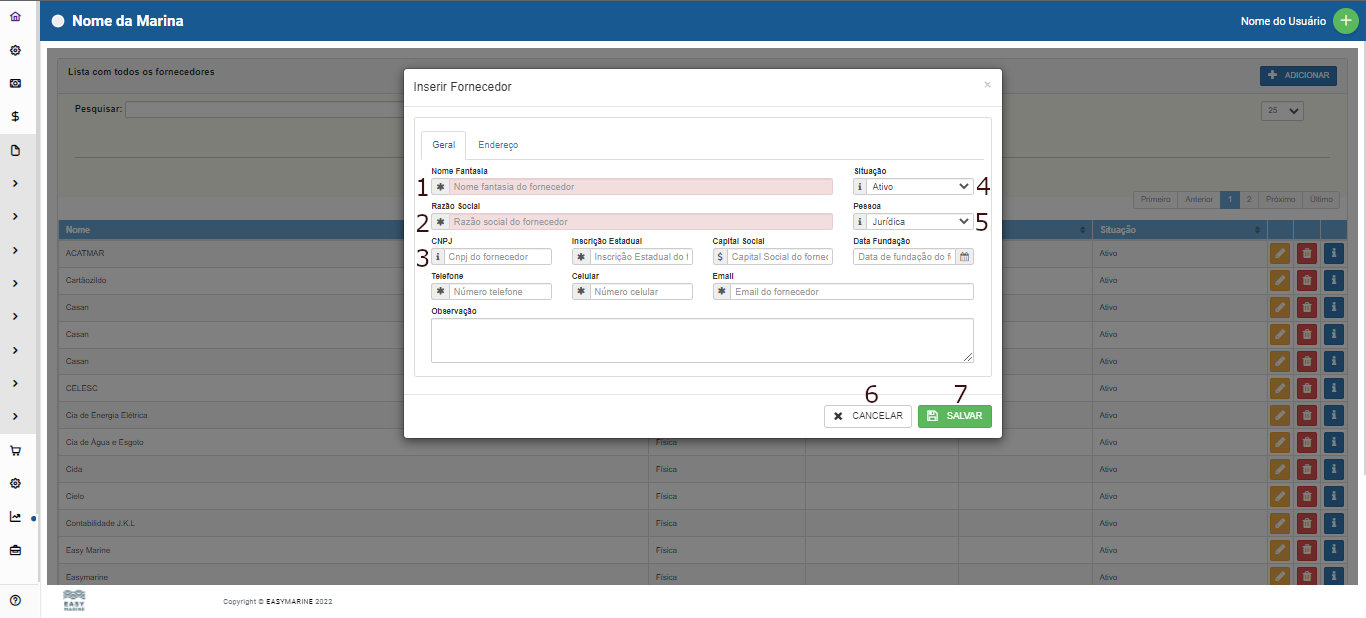Viewport: 1366px width, 618px height.
Task: Click the home icon in the sidebar
Action: [15, 16]
